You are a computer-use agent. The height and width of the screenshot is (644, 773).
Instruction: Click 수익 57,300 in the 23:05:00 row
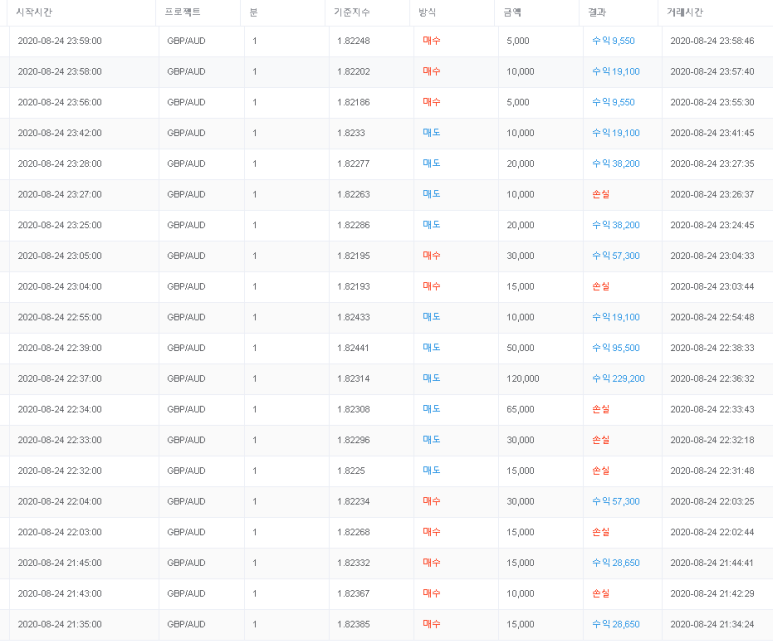click(616, 256)
